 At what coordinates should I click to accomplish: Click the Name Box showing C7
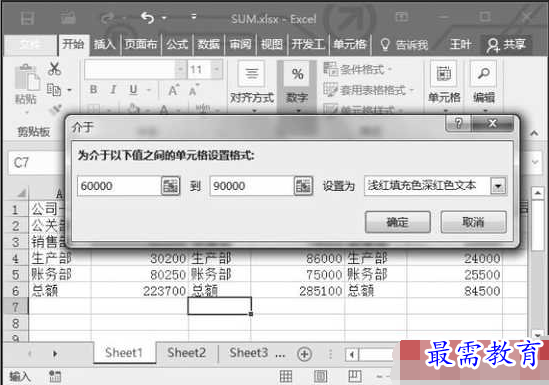tap(35, 163)
